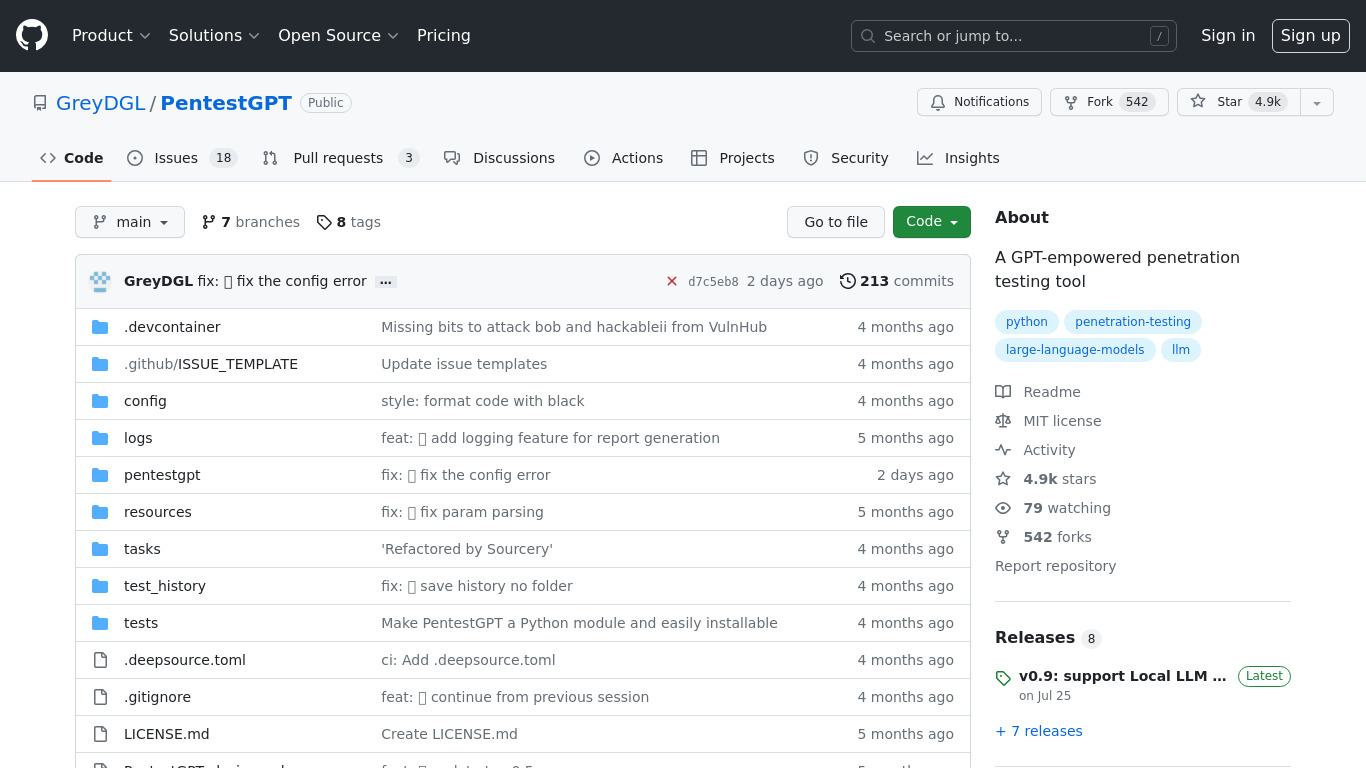The width and height of the screenshot is (1366, 768).
Task: Open the green Code dropdown
Action: [932, 222]
